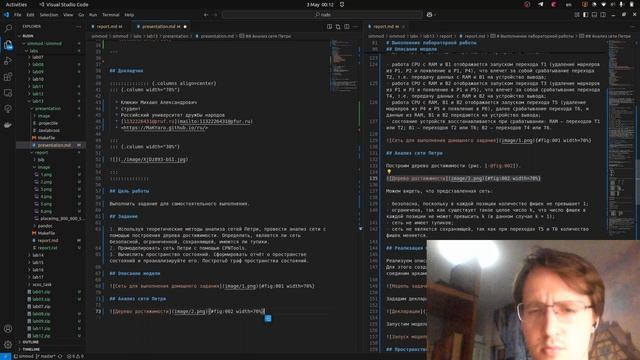Screen dimensions: 640x360
Task: Open the Help menu
Action: pos(129,15)
